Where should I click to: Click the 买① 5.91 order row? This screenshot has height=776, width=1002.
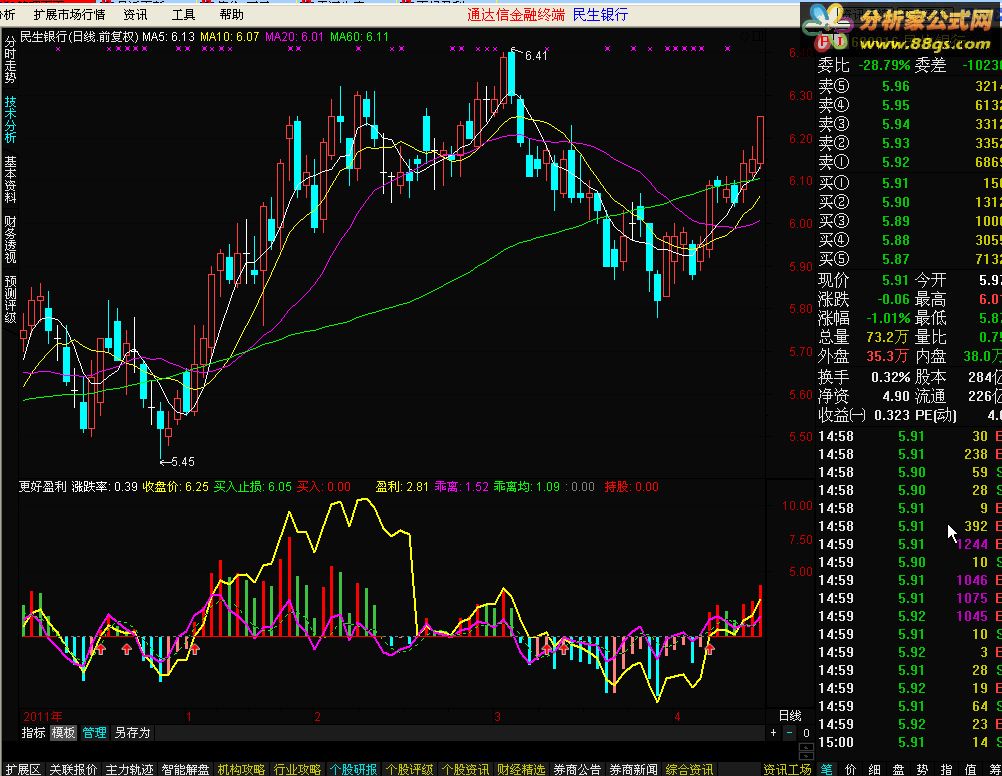click(x=909, y=183)
